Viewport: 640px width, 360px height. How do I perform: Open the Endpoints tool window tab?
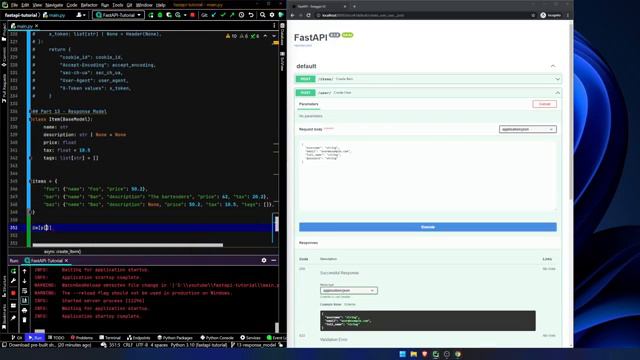[139, 338]
